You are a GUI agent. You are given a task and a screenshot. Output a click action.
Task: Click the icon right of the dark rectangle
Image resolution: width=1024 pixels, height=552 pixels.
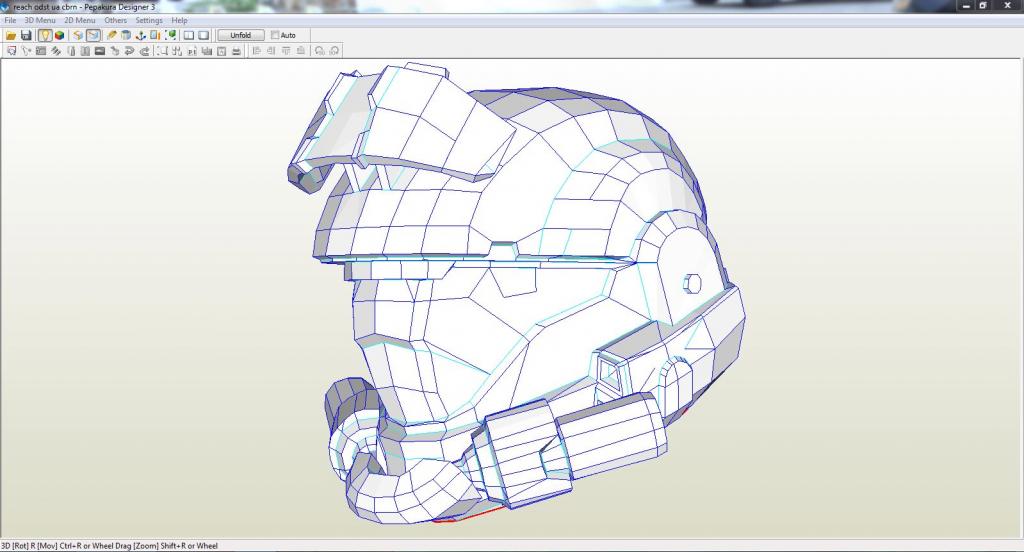[115, 51]
